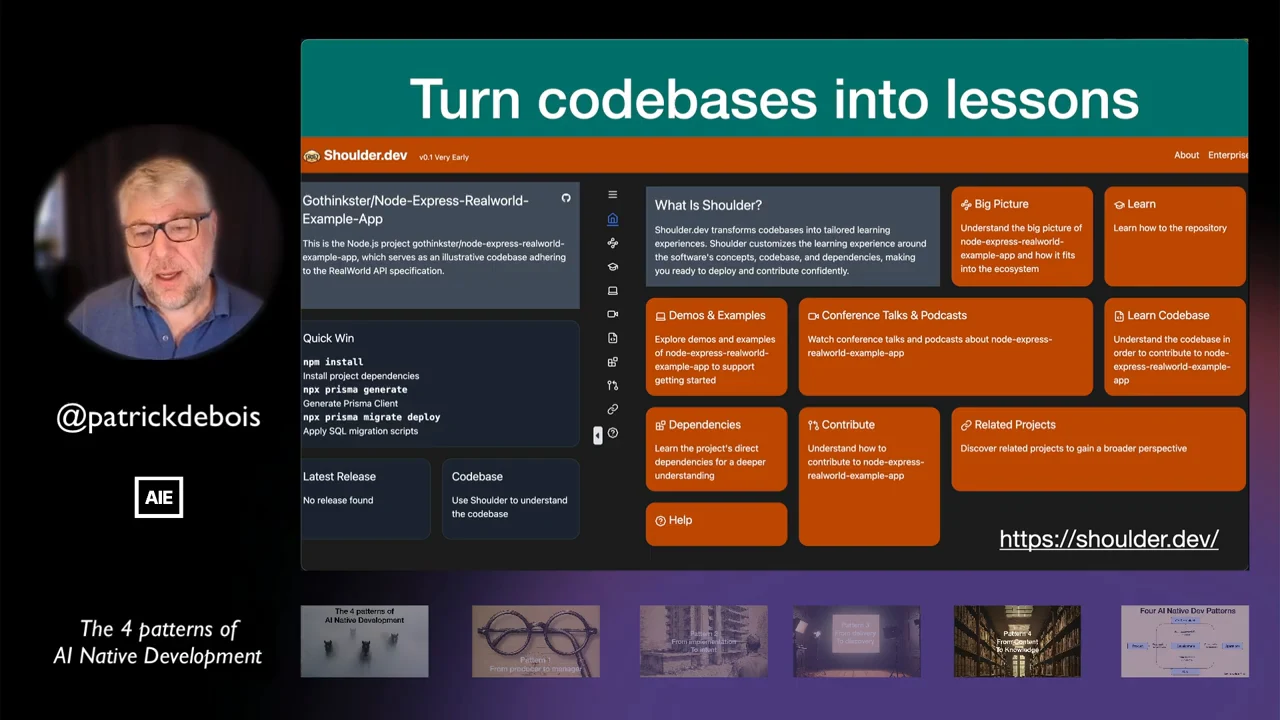Screen dimensions: 1280x720
Task: Click the Gothinkster/Node-Express-Realworld-Example-App title
Action: 416,209
